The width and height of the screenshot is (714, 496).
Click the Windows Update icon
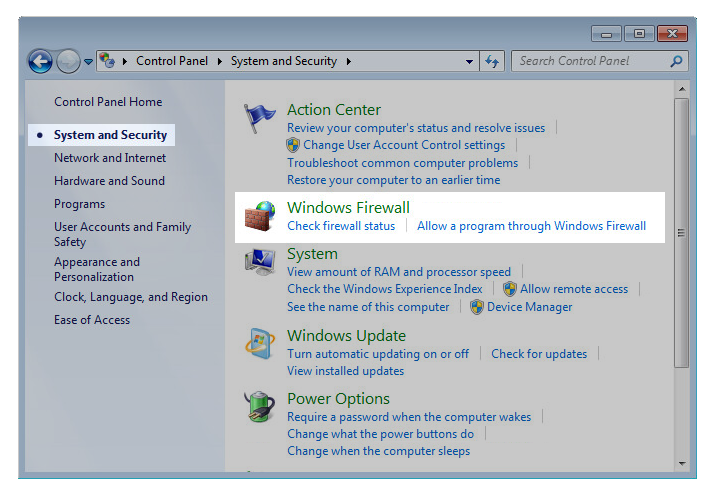pos(260,344)
